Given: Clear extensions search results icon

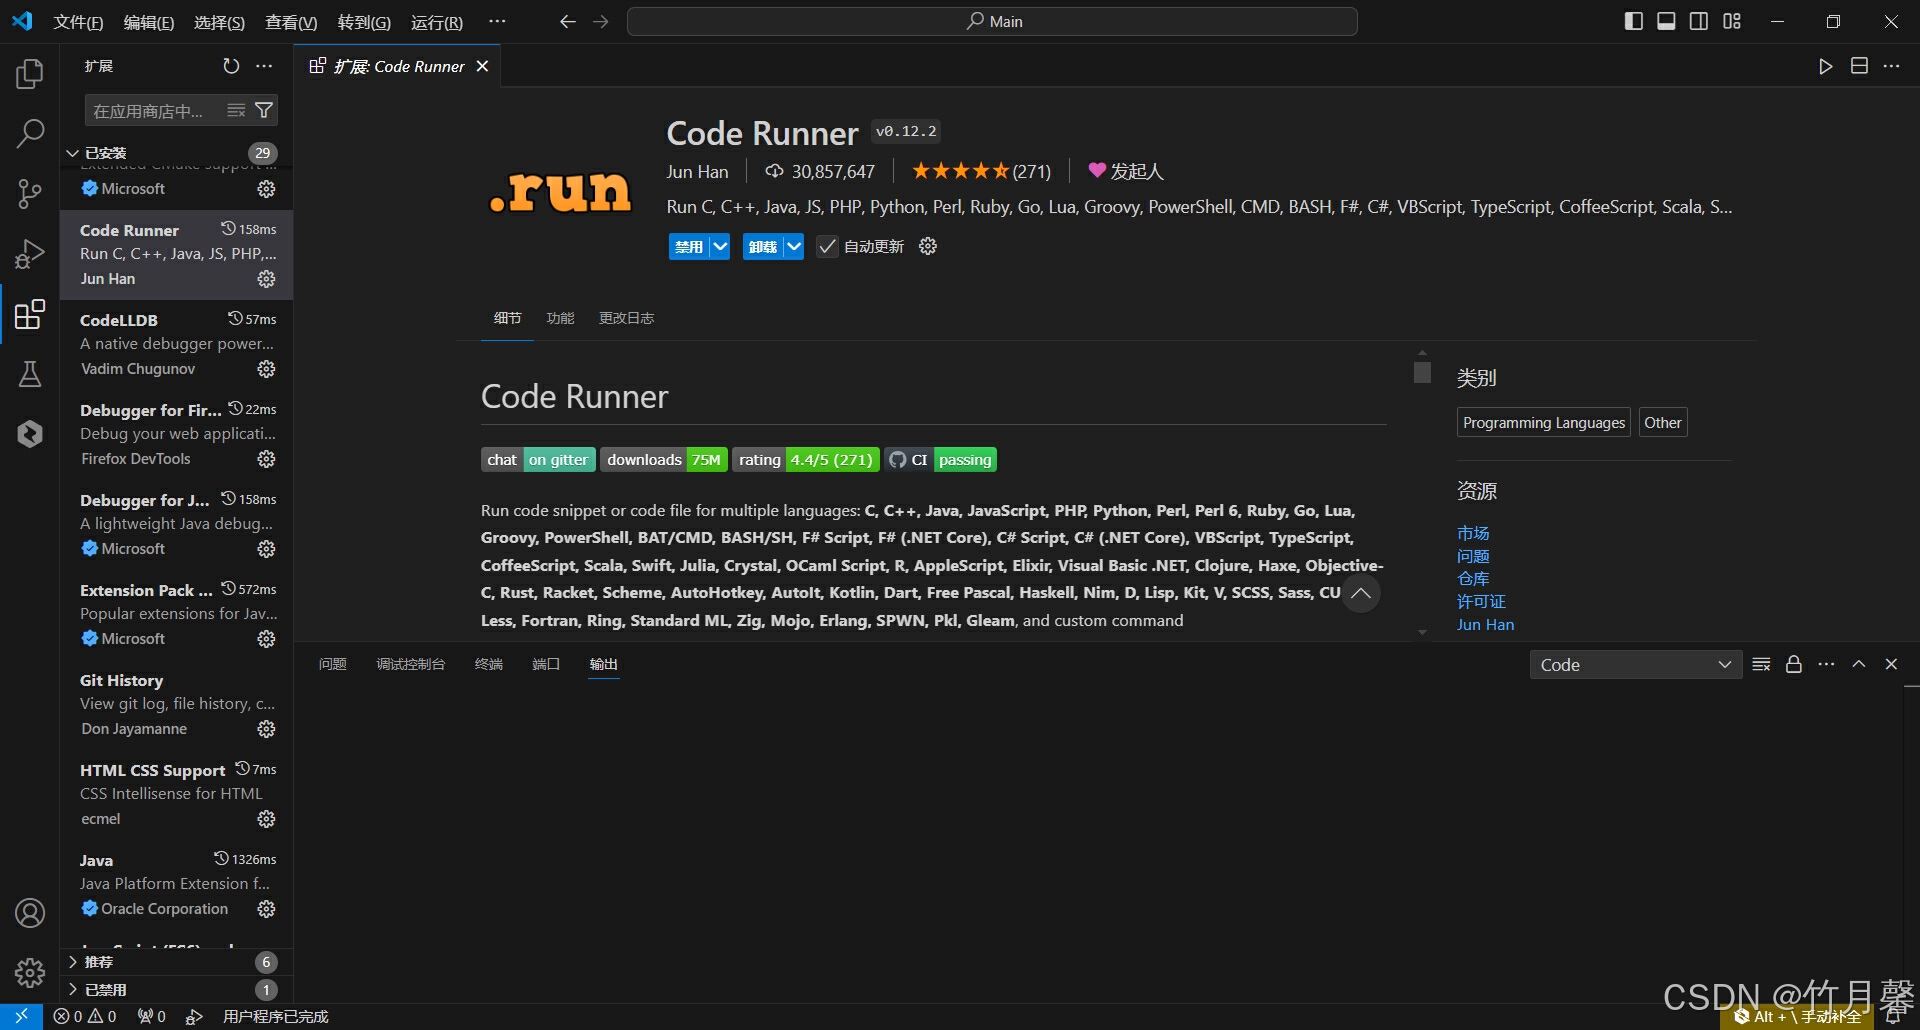Looking at the screenshot, I should [236, 110].
